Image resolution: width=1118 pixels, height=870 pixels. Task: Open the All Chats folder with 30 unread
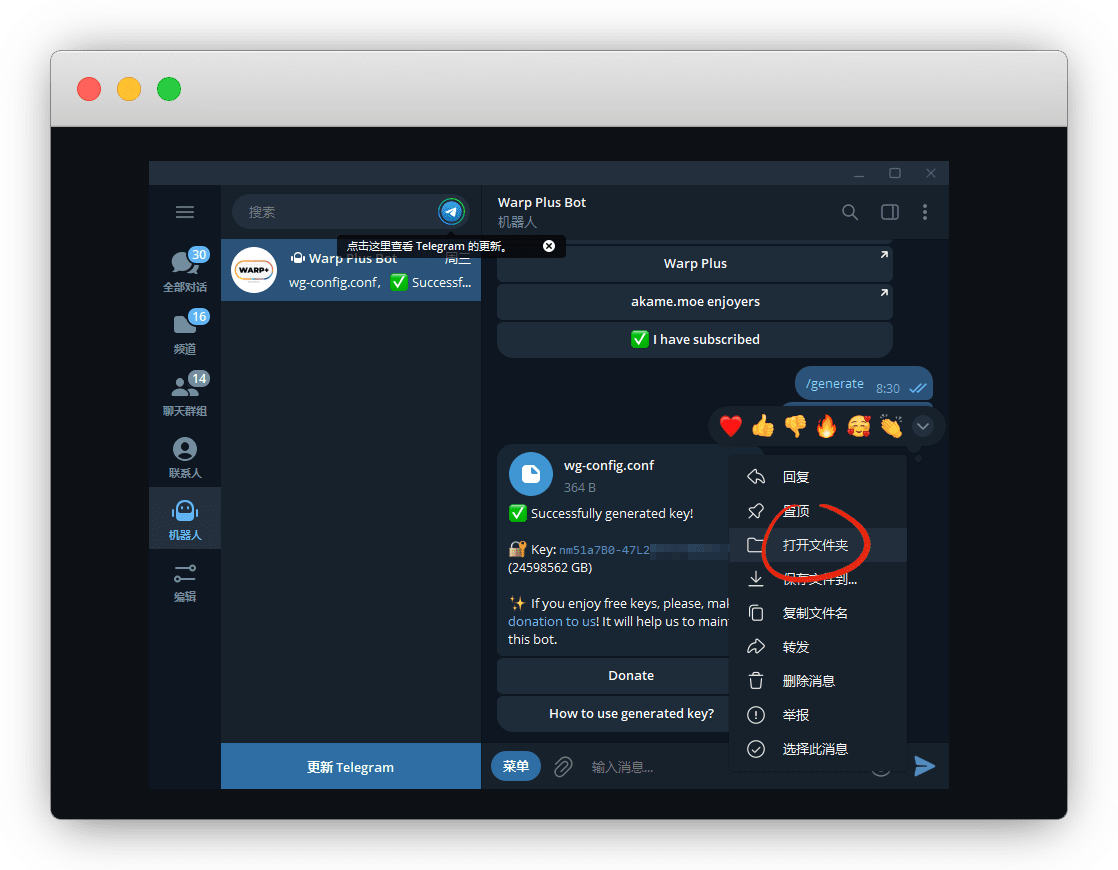tap(185, 270)
